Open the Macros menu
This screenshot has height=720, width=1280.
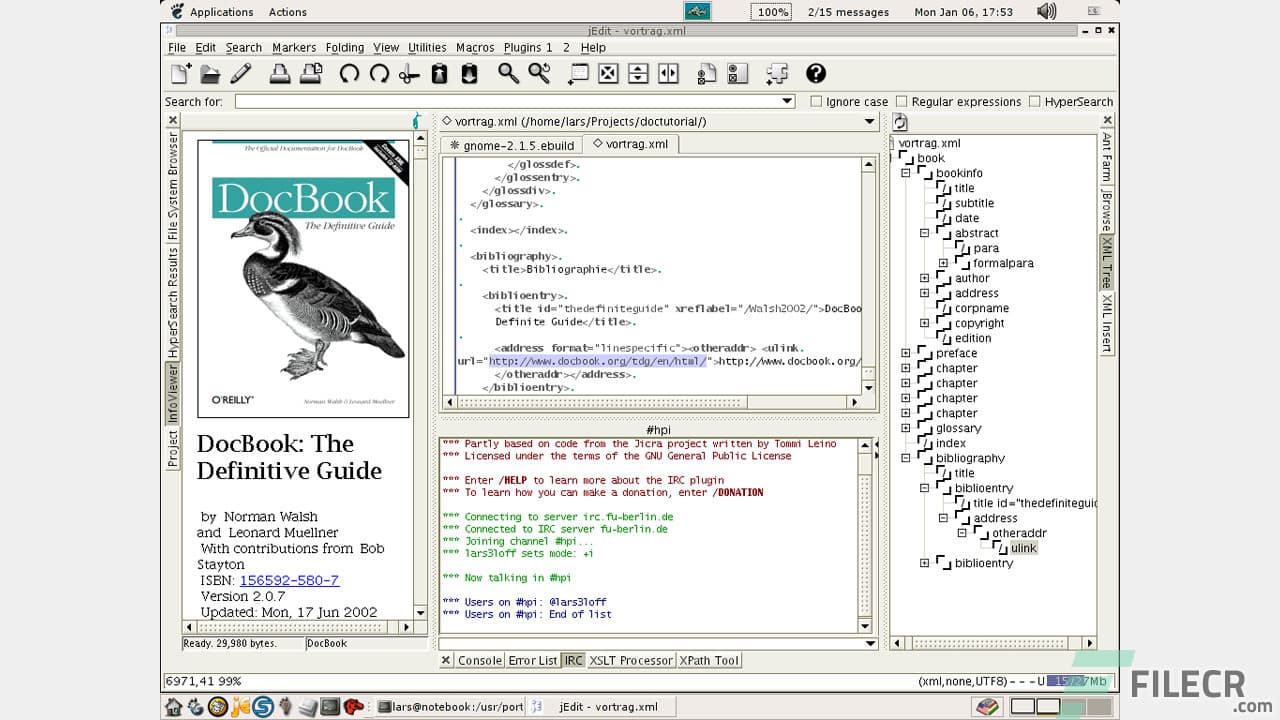(x=475, y=47)
